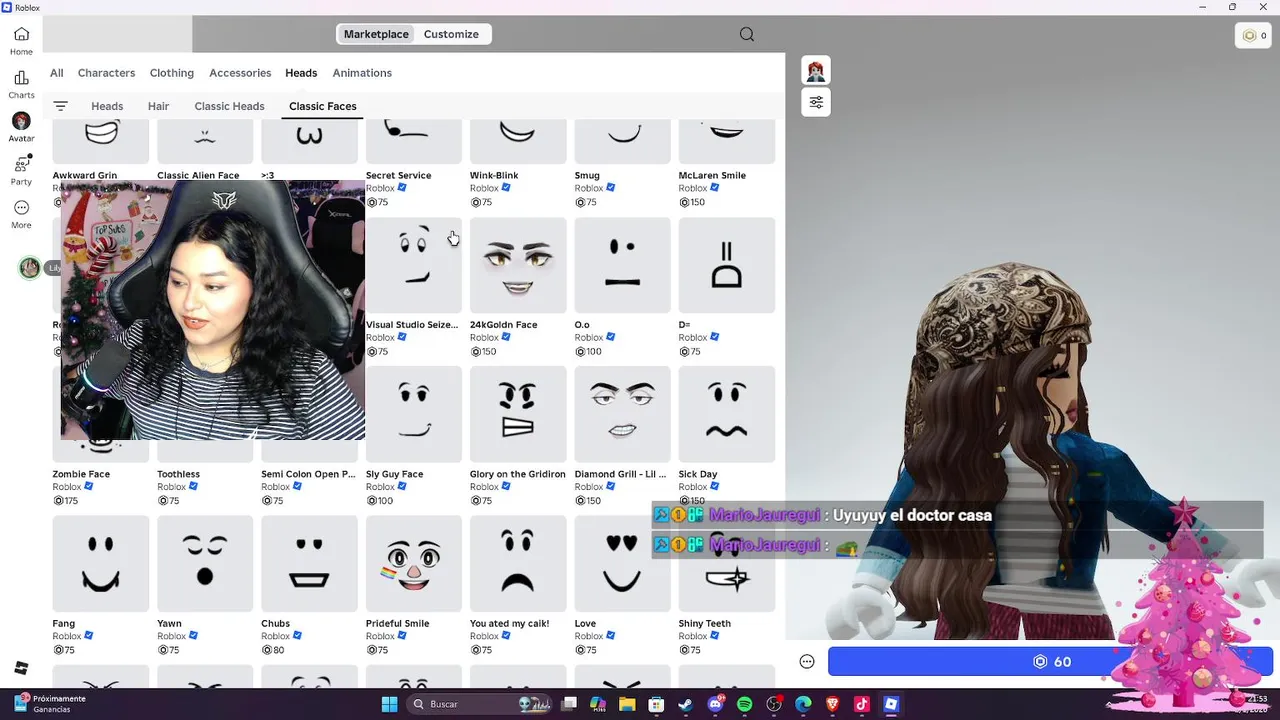Screen dimensions: 1280x720
Task: Select the Sick Day face thumbnail
Action: [x=727, y=414]
